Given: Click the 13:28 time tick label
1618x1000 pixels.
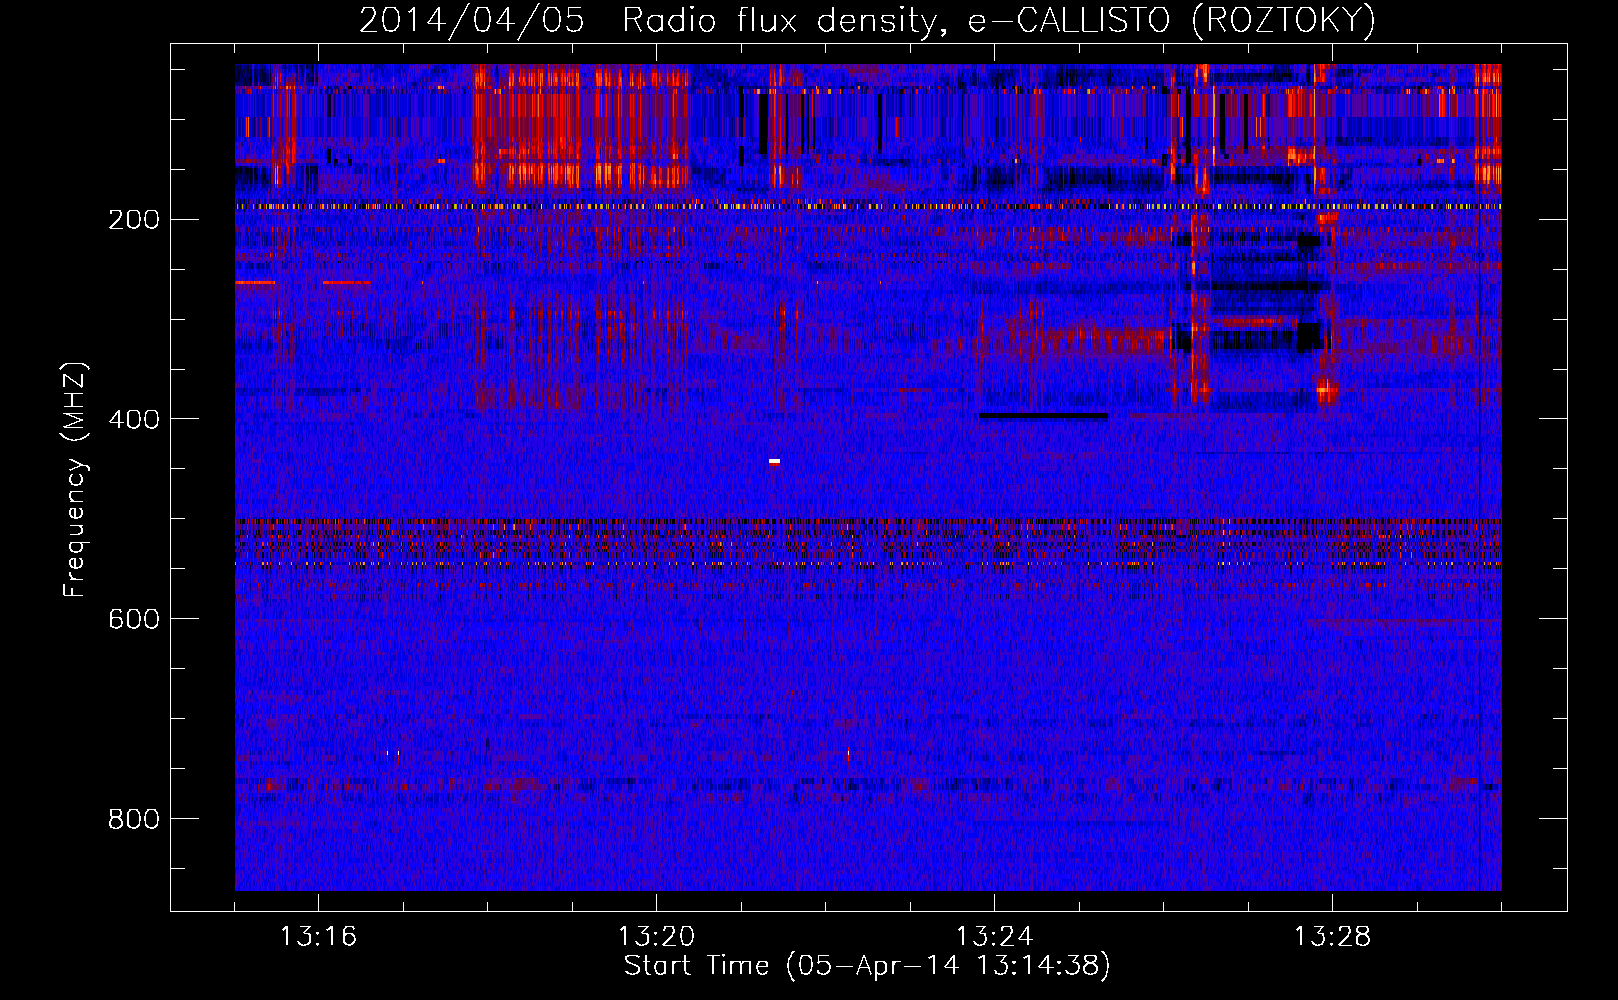Looking at the screenshot, I should pyautogui.click(x=1332, y=937).
